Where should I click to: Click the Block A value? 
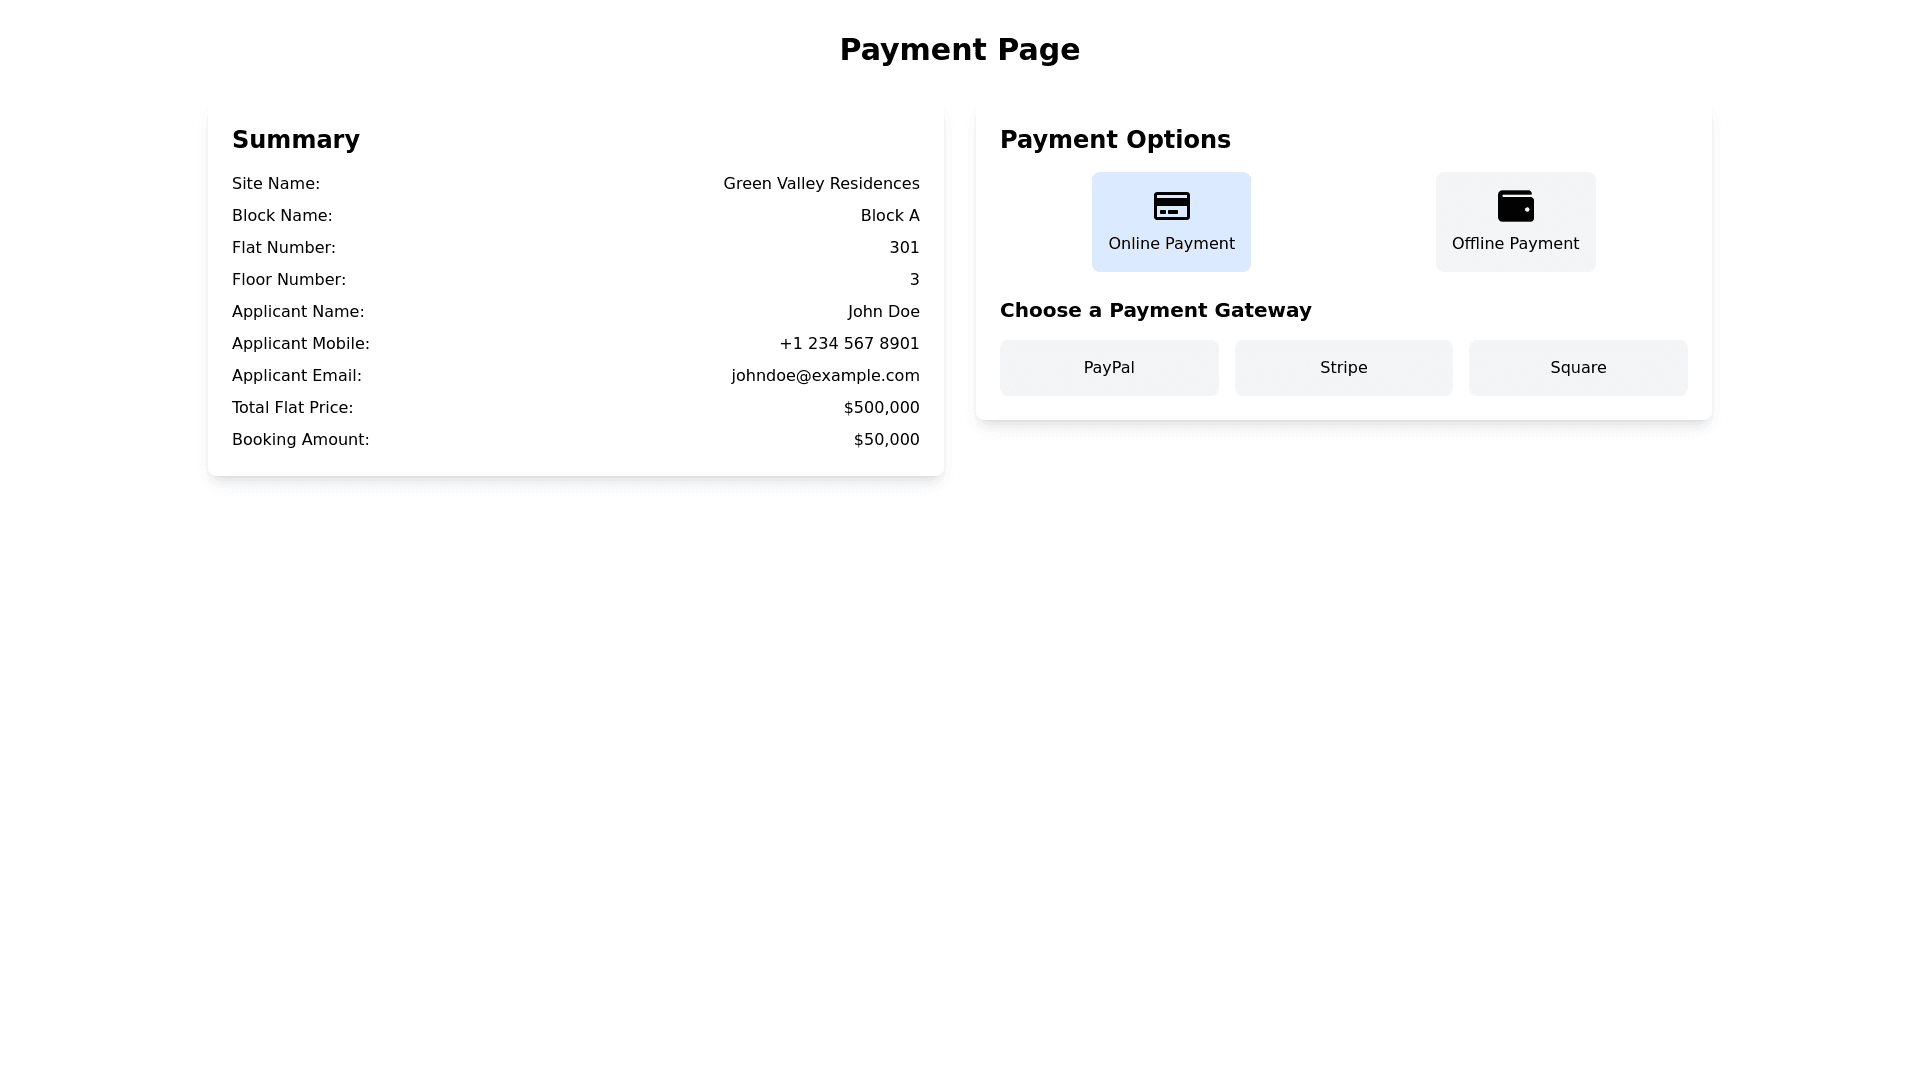click(x=889, y=216)
